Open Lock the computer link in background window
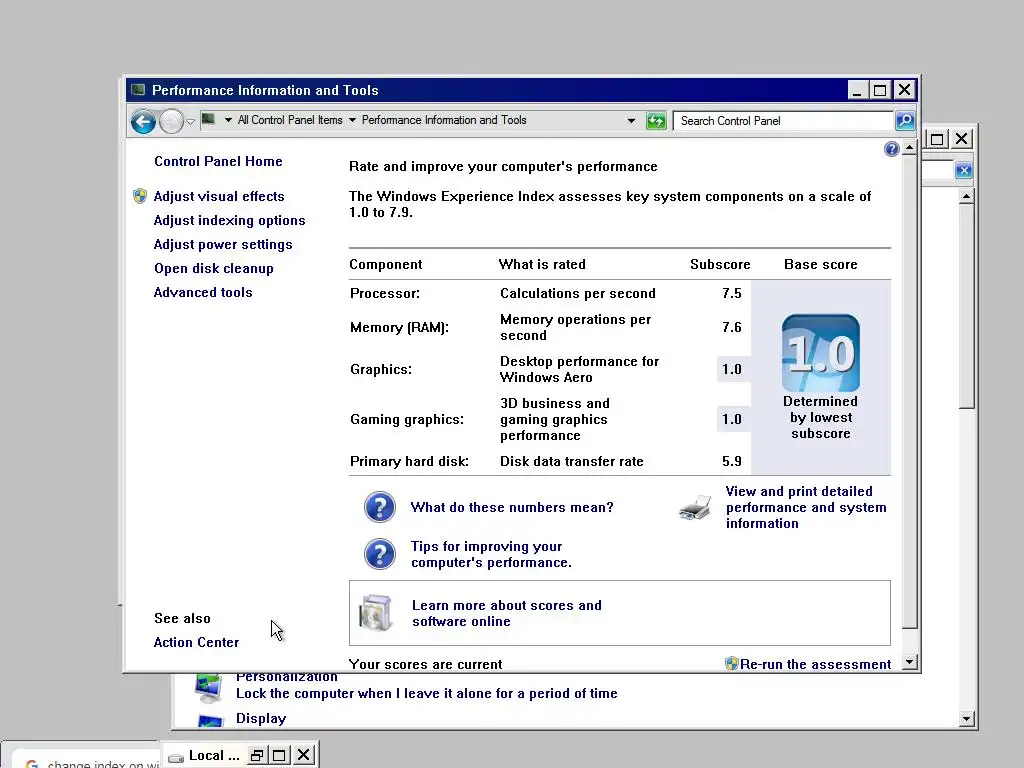The height and width of the screenshot is (768, 1024). tap(426, 694)
